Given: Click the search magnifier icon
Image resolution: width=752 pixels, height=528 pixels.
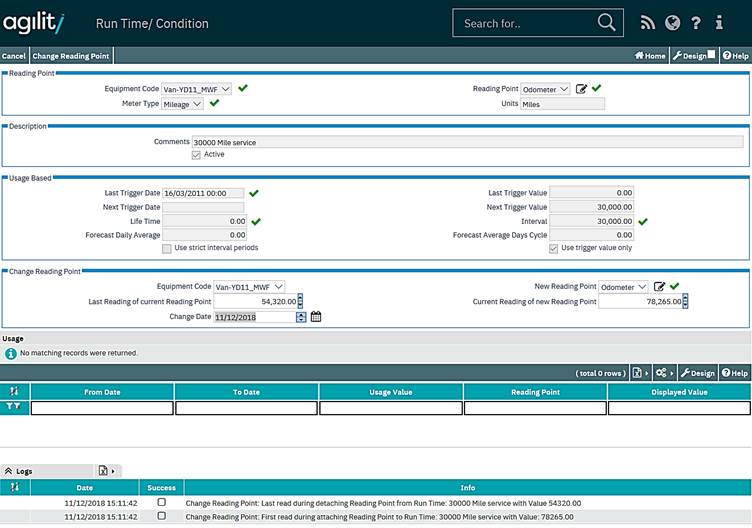Looking at the screenshot, I should 606,23.
